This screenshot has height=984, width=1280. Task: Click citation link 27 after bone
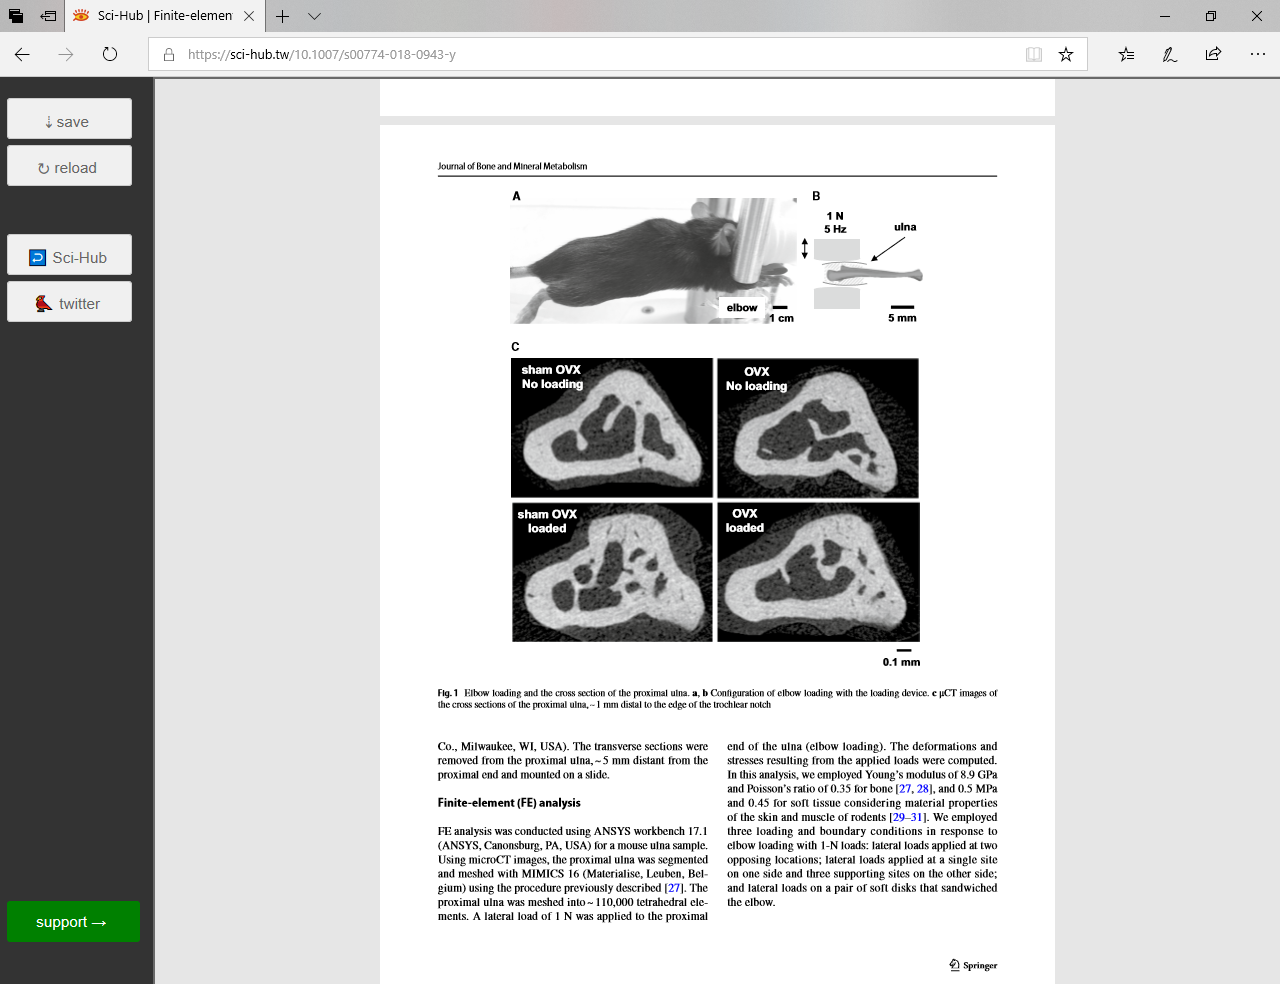(x=904, y=789)
